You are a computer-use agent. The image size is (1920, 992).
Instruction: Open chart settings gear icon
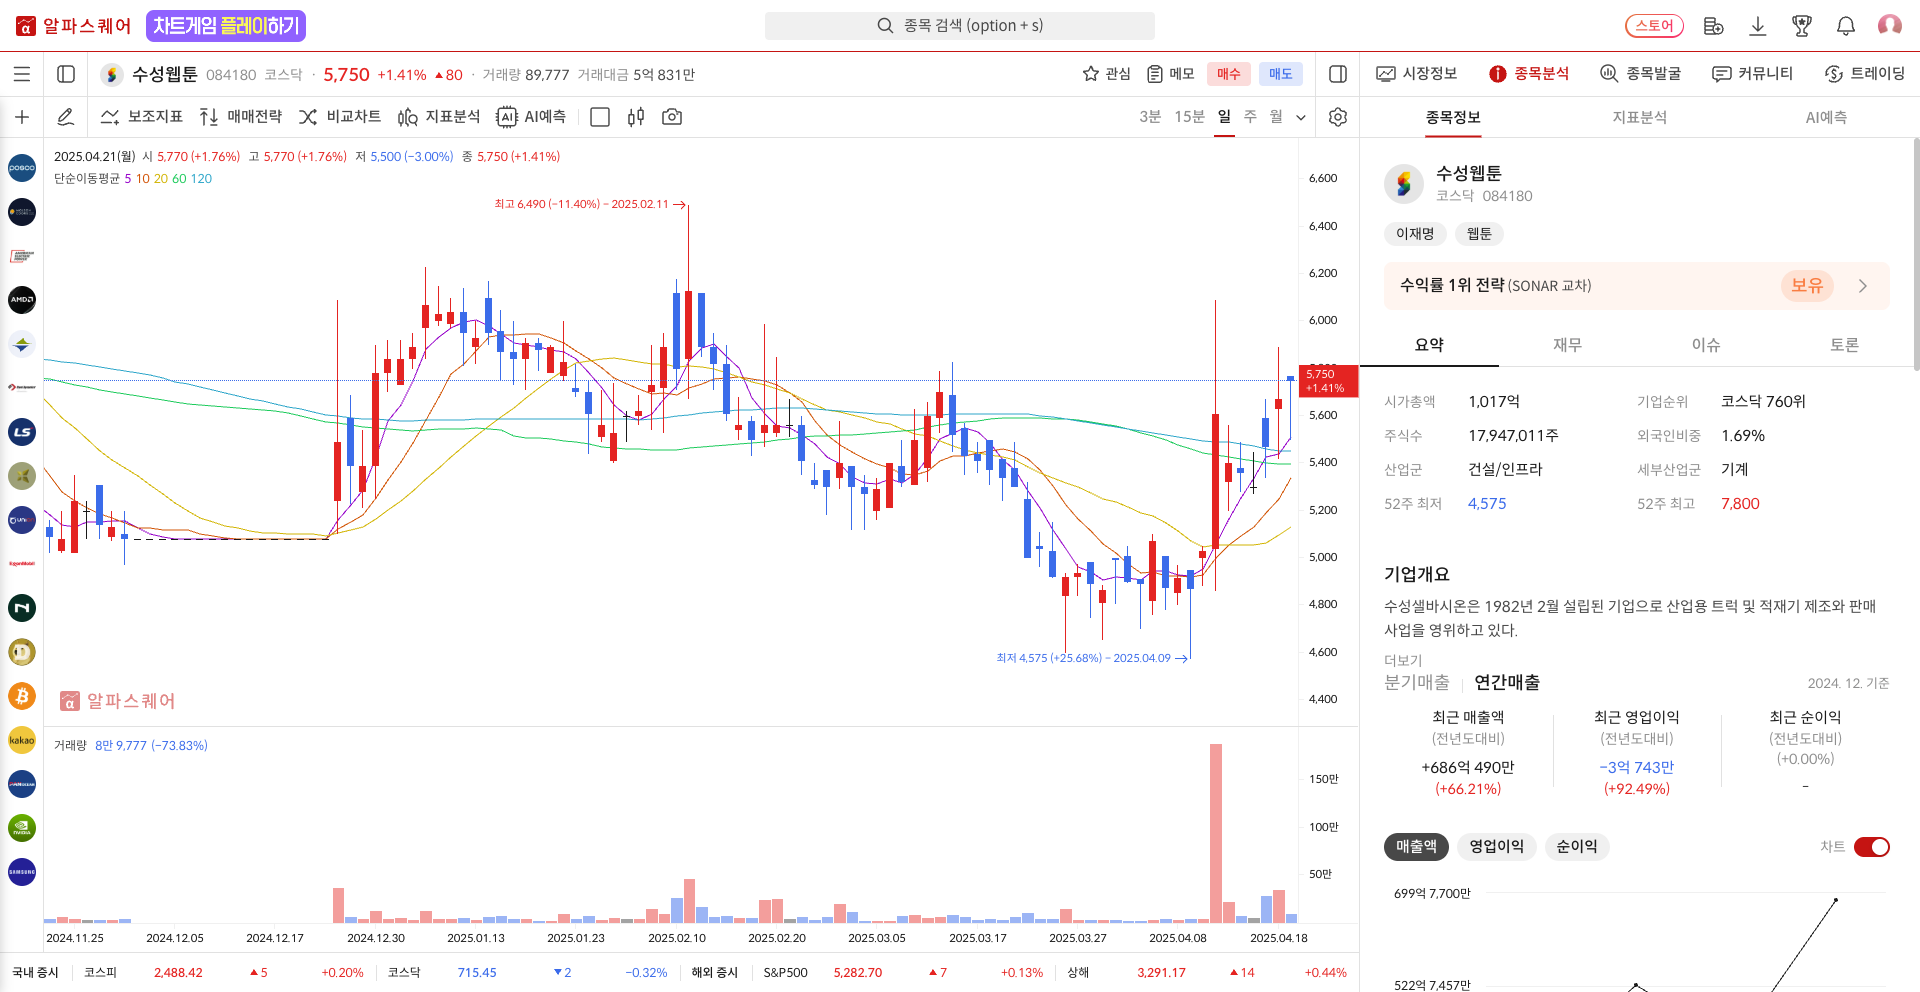pos(1338,117)
